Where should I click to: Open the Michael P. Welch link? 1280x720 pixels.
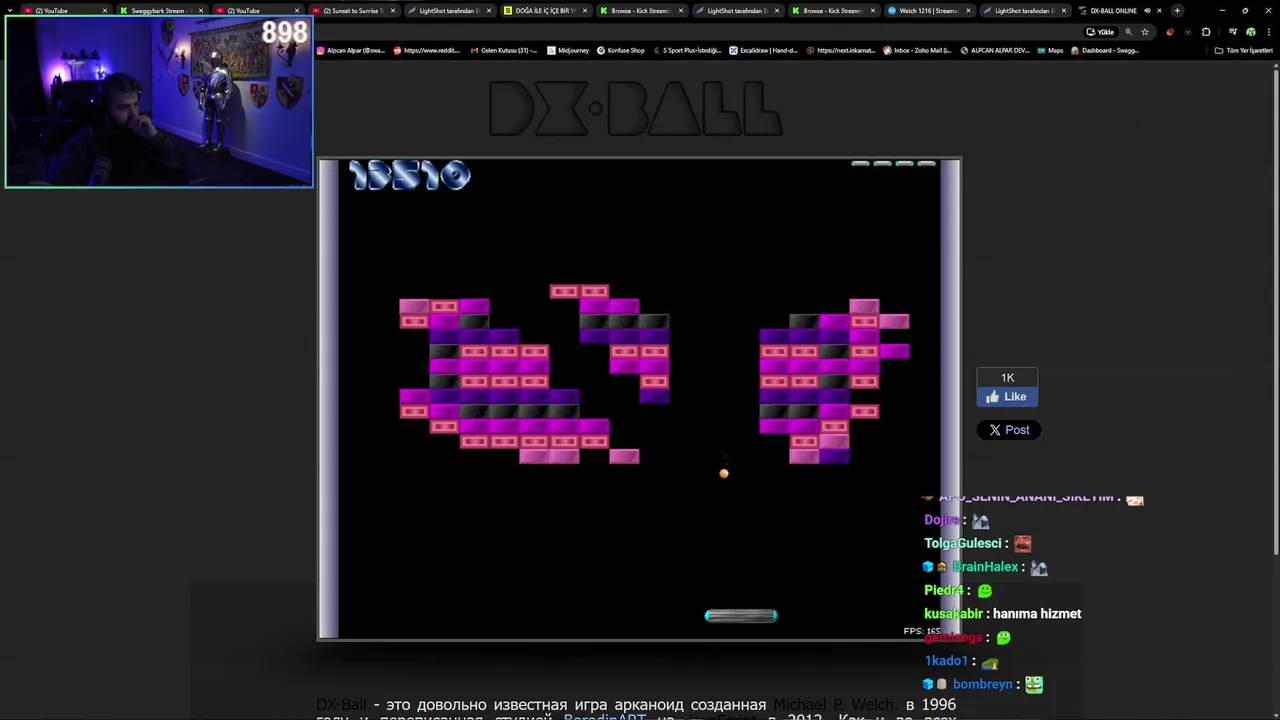point(834,705)
